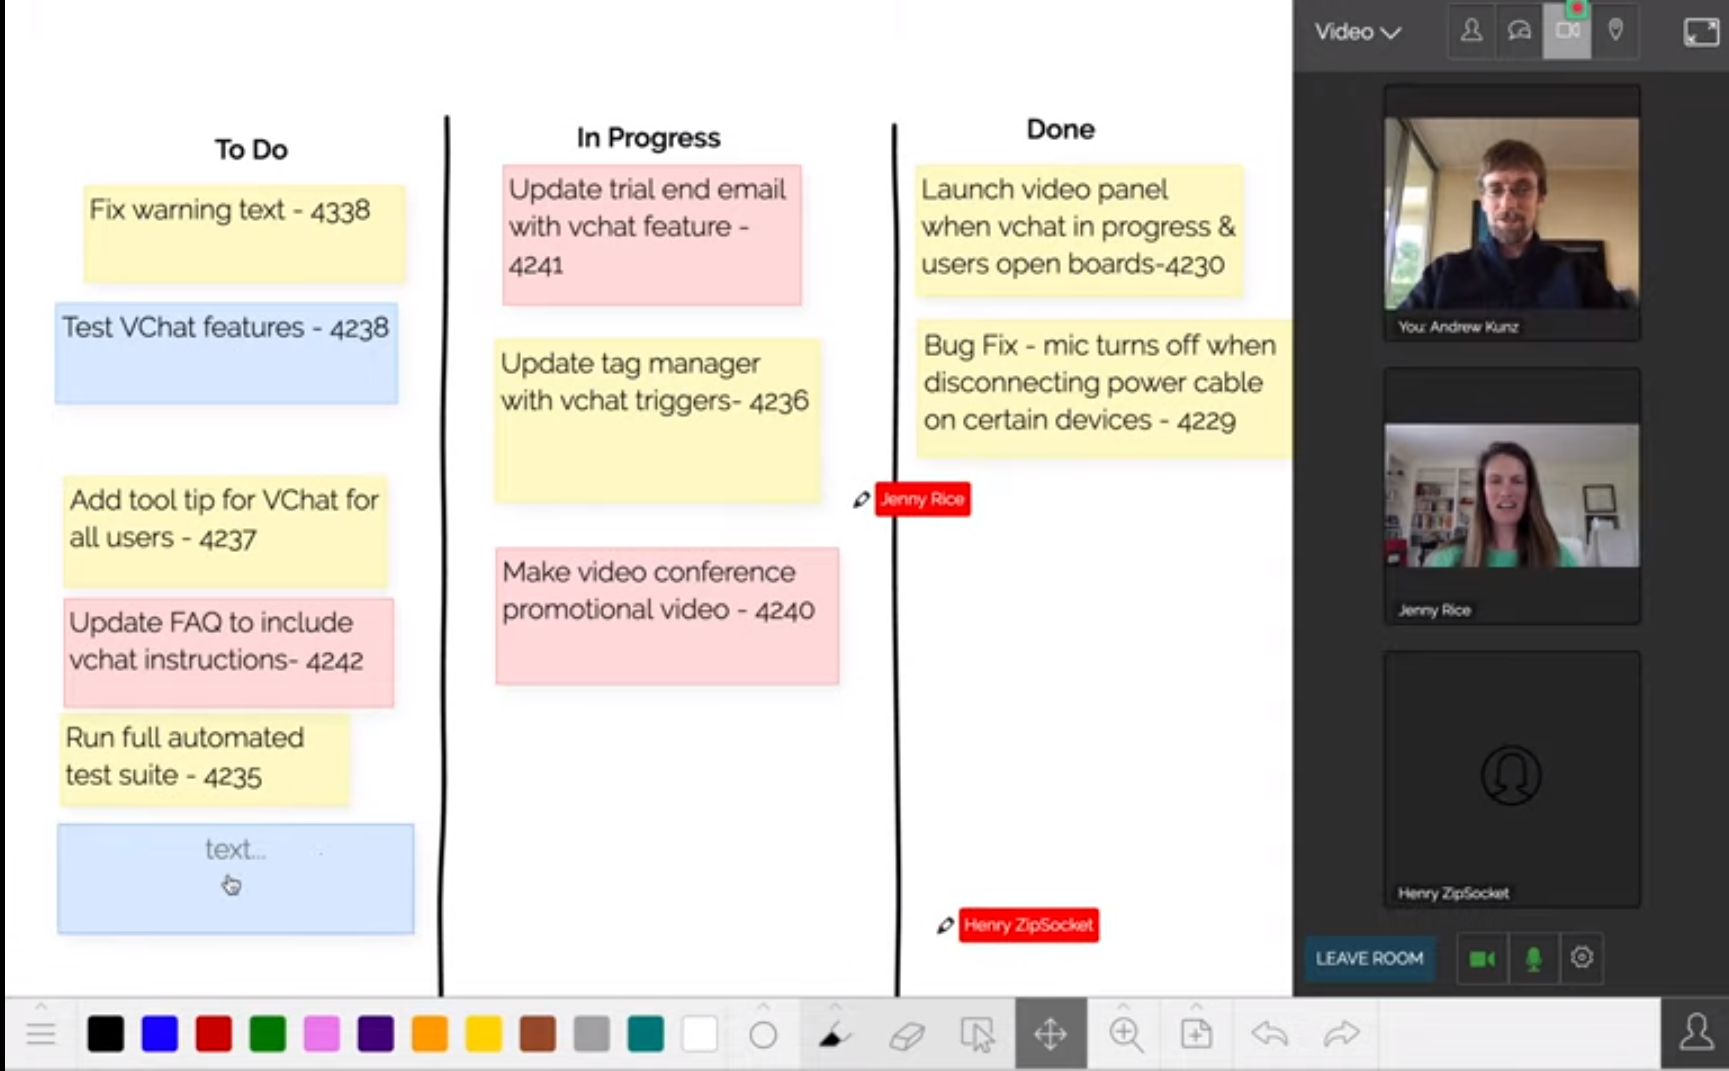1729x1071 pixels.
Task: Open video chat settings gear
Action: (x=1581, y=958)
